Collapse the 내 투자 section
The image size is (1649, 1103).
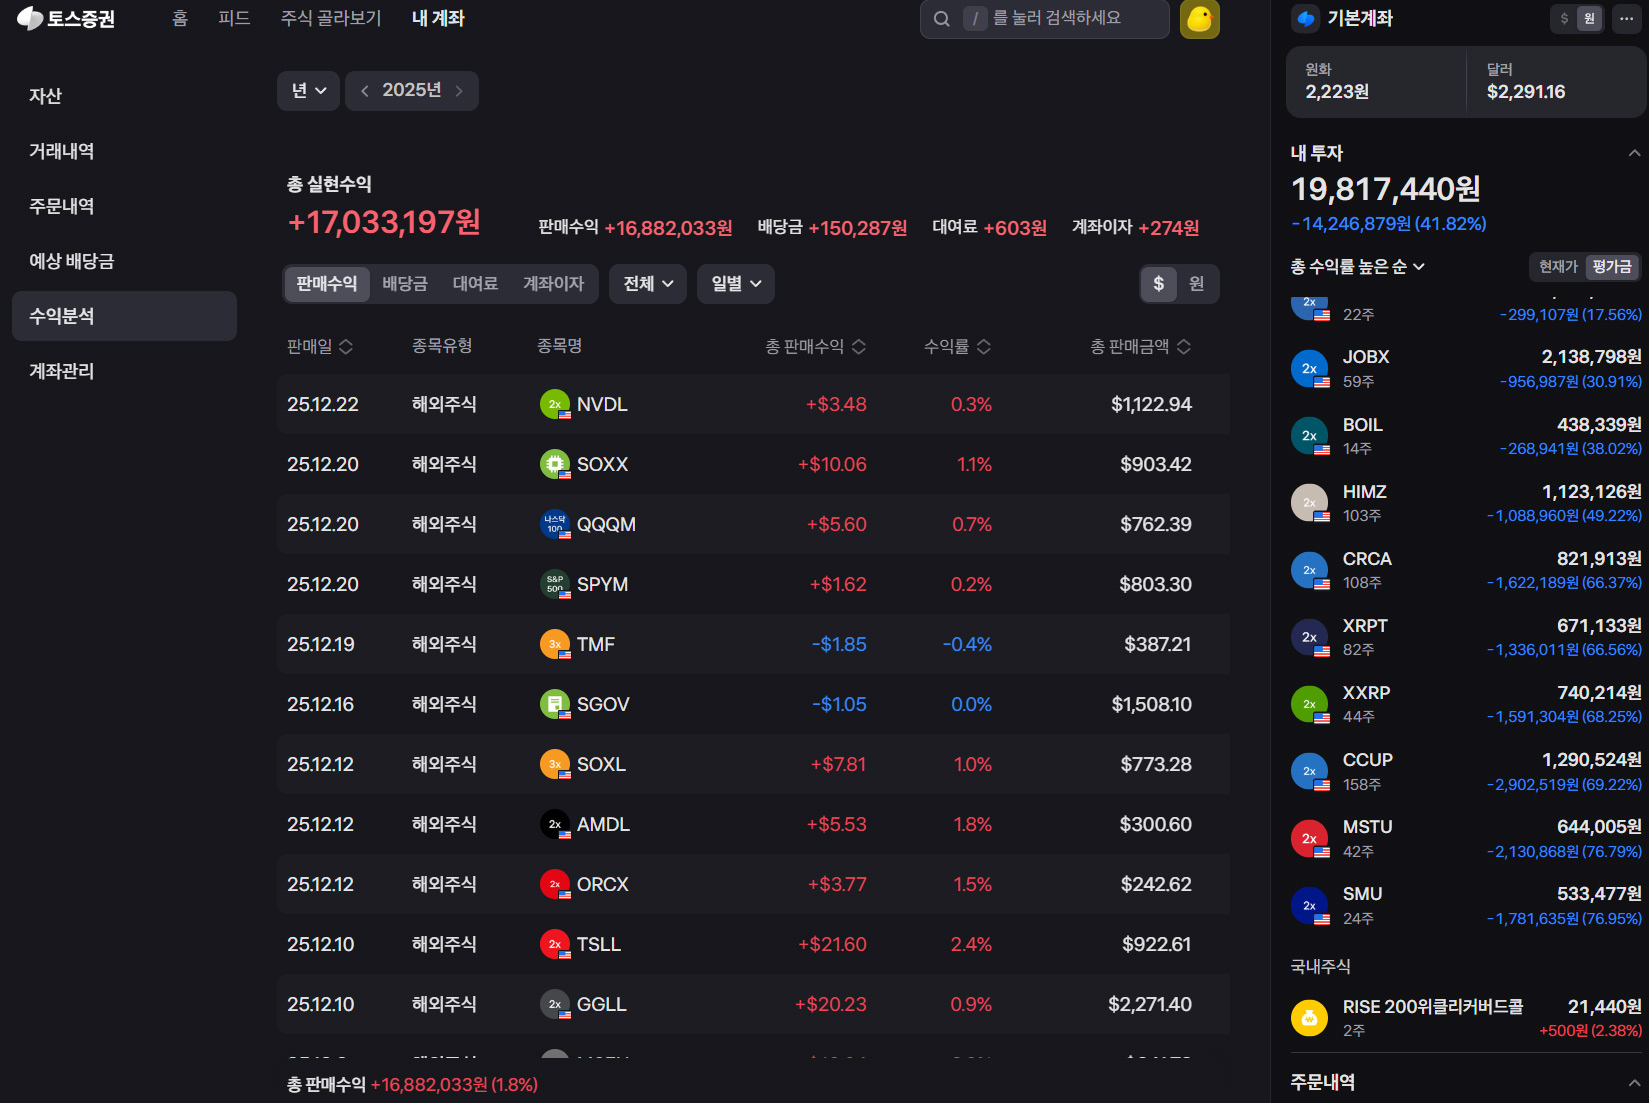[1634, 153]
